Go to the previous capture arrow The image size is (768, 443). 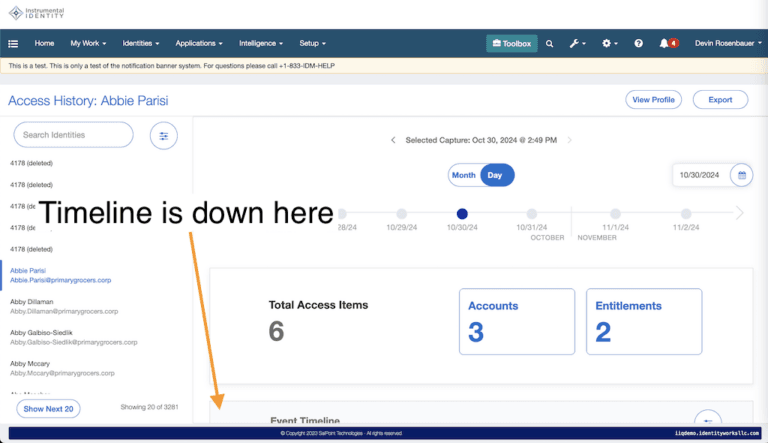click(x=393, y=140)
